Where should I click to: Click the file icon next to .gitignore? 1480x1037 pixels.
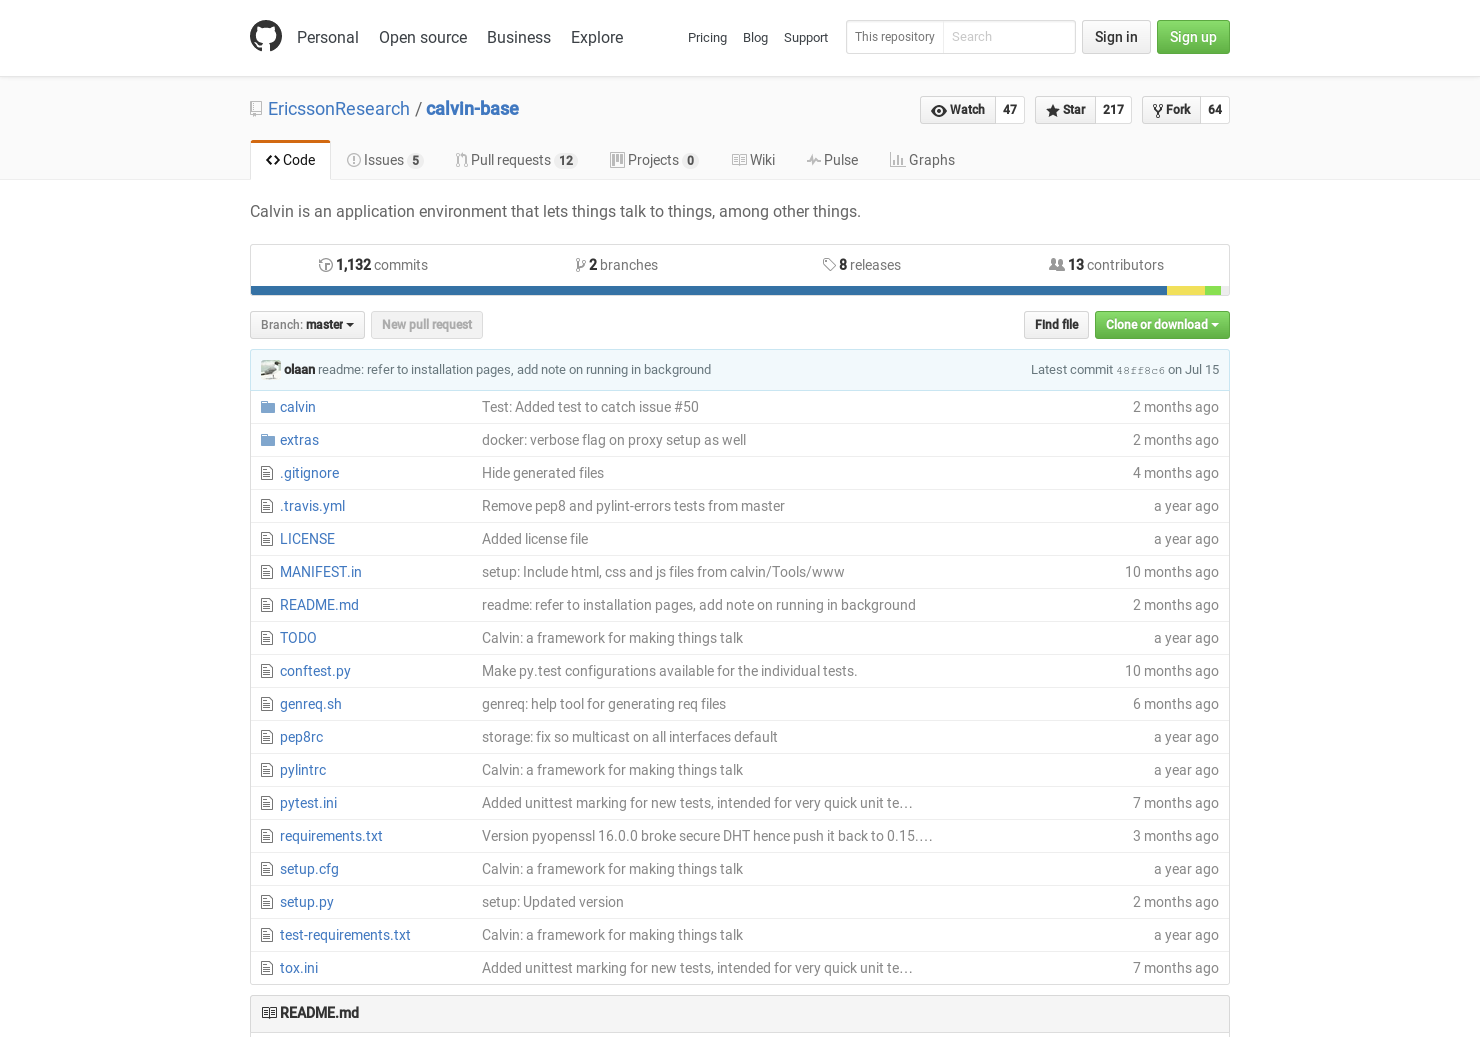pyautogui.click(x=267, y=473)
